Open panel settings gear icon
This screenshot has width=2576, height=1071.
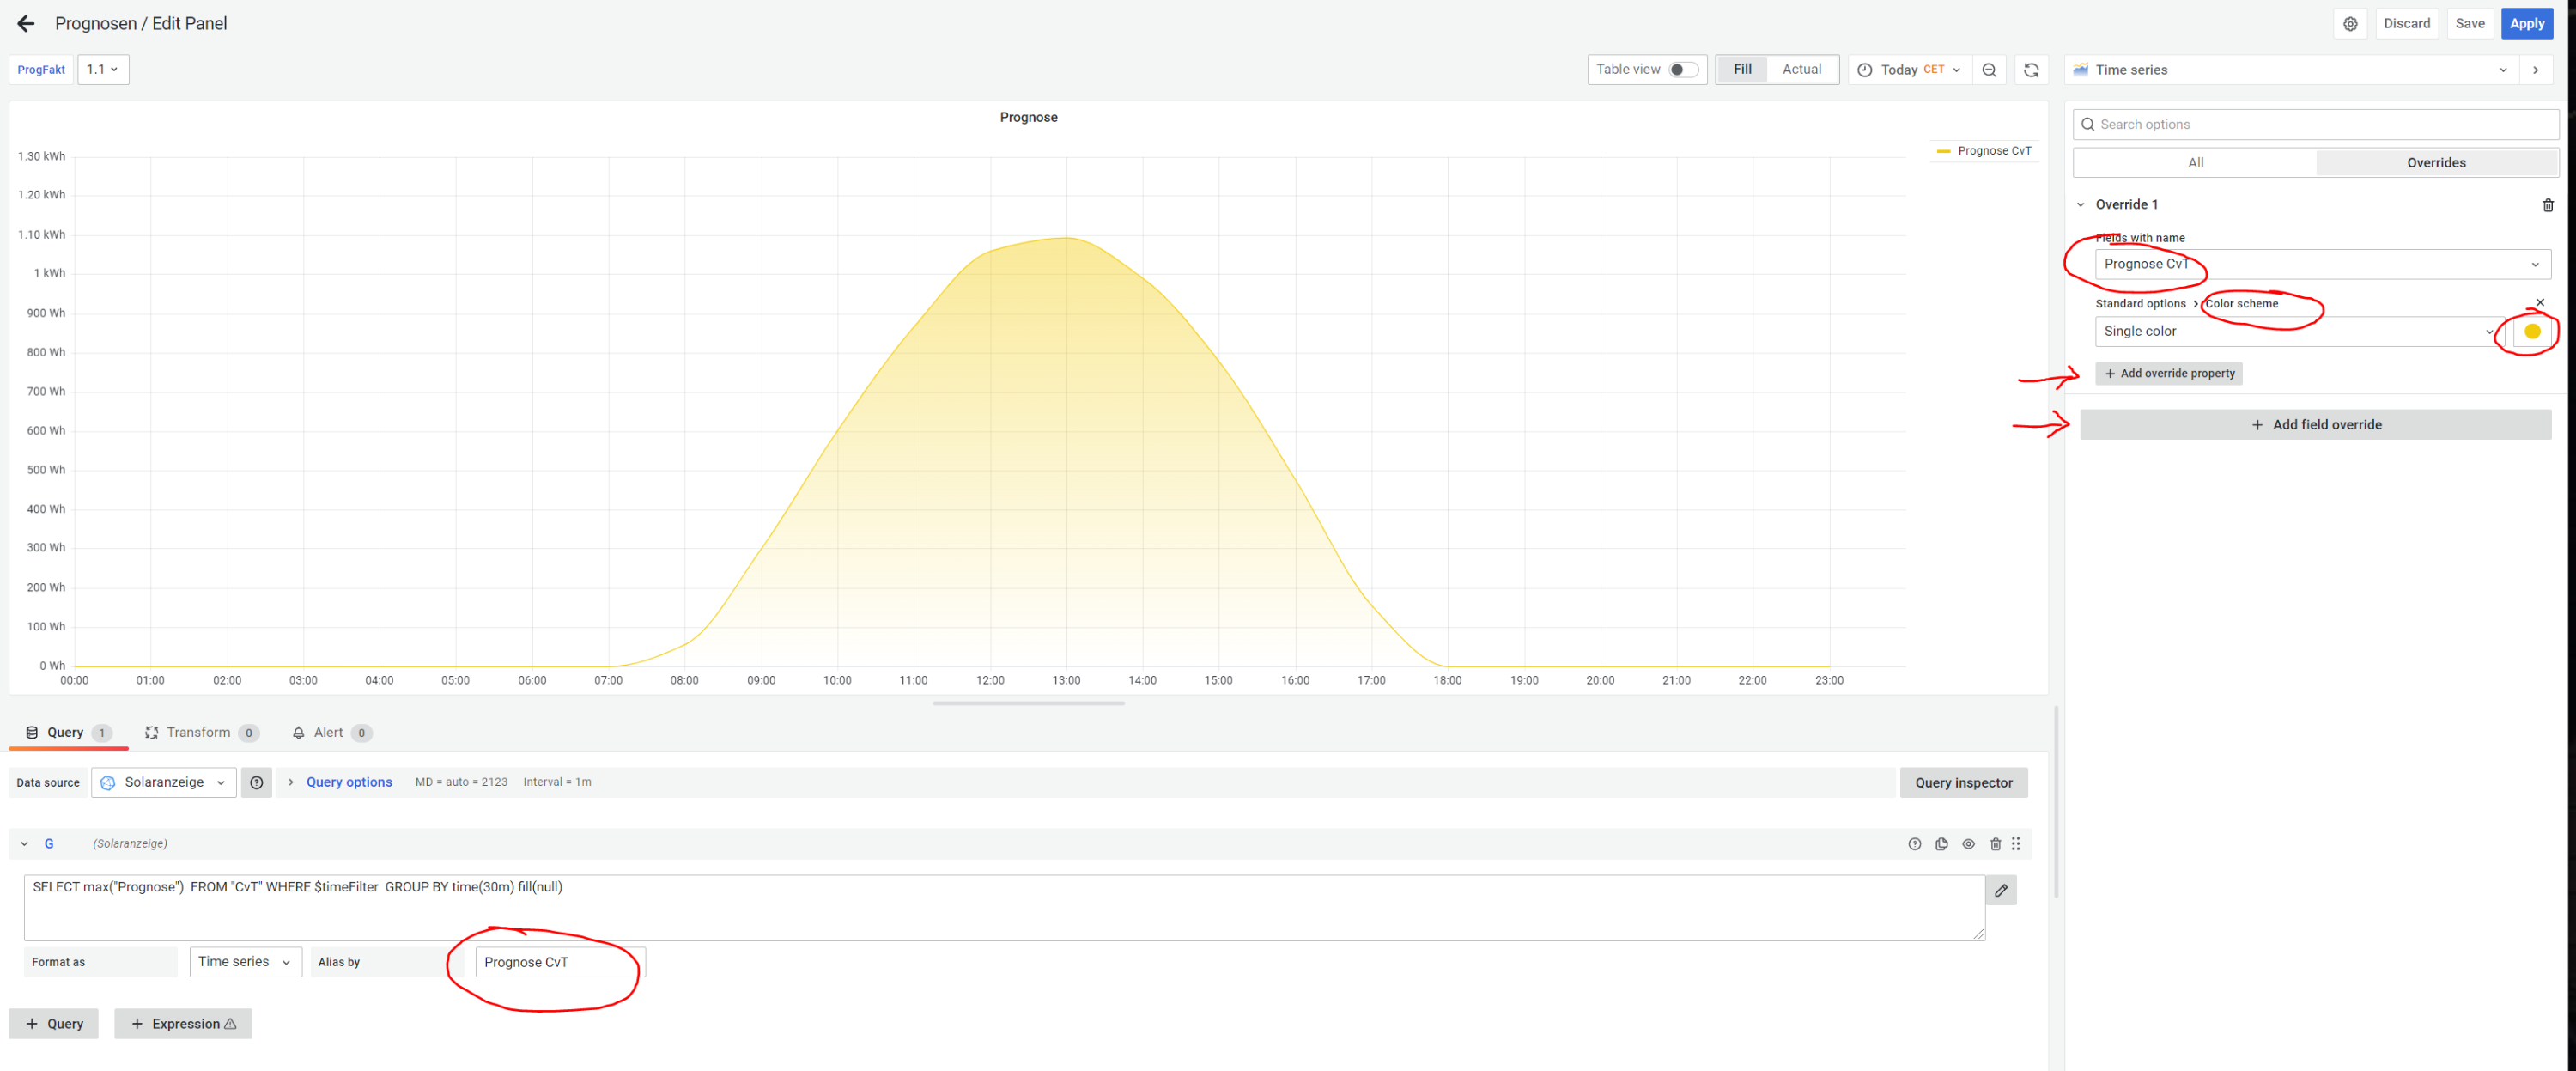tap(2350, 24)
